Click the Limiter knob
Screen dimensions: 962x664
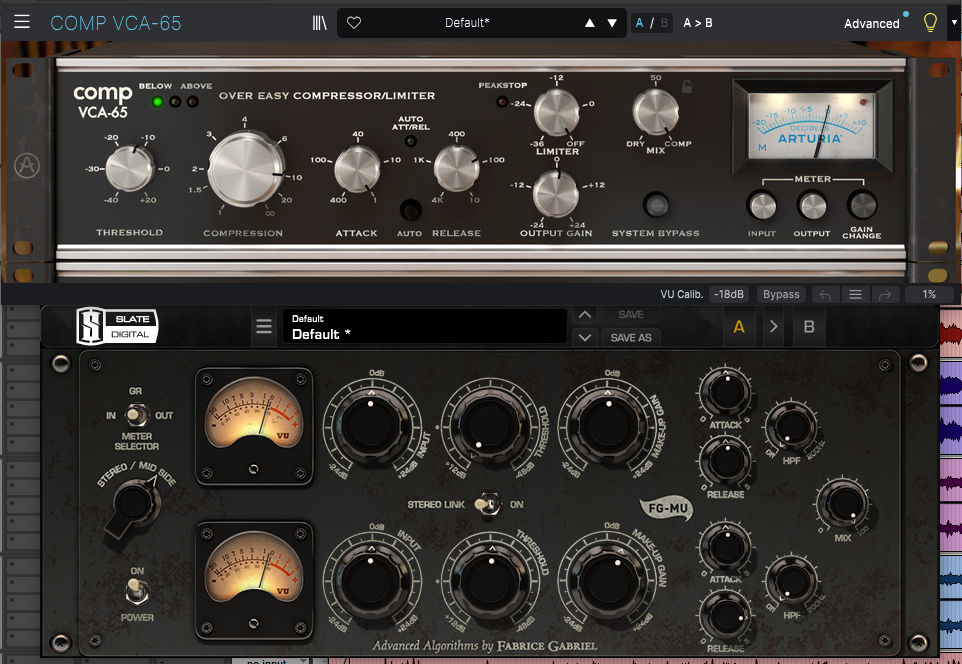point(556,112)
